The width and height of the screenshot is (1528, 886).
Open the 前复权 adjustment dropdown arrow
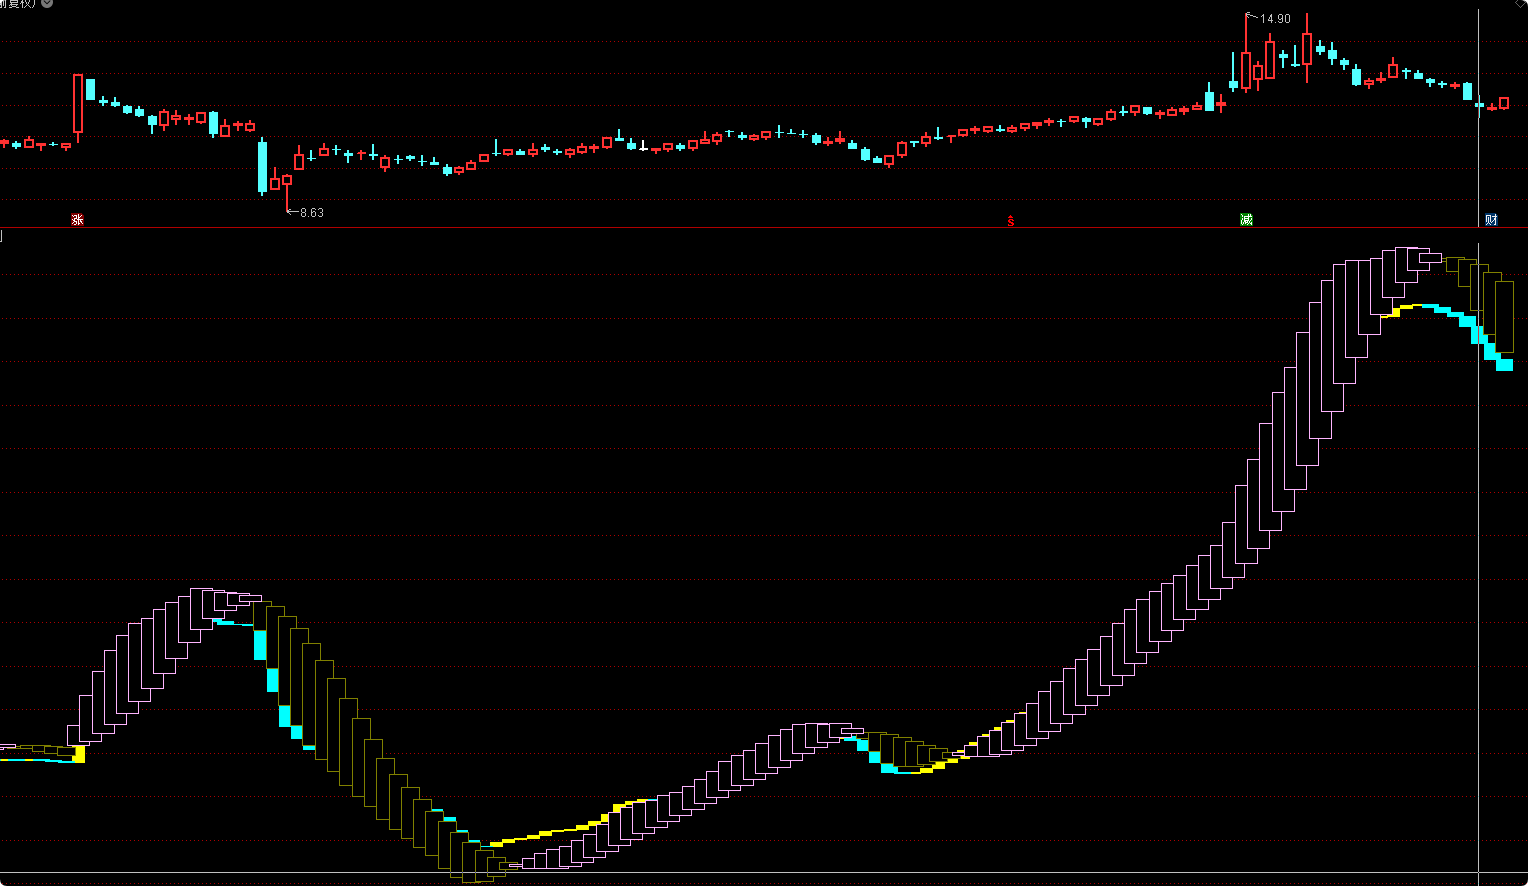(47, 4)
